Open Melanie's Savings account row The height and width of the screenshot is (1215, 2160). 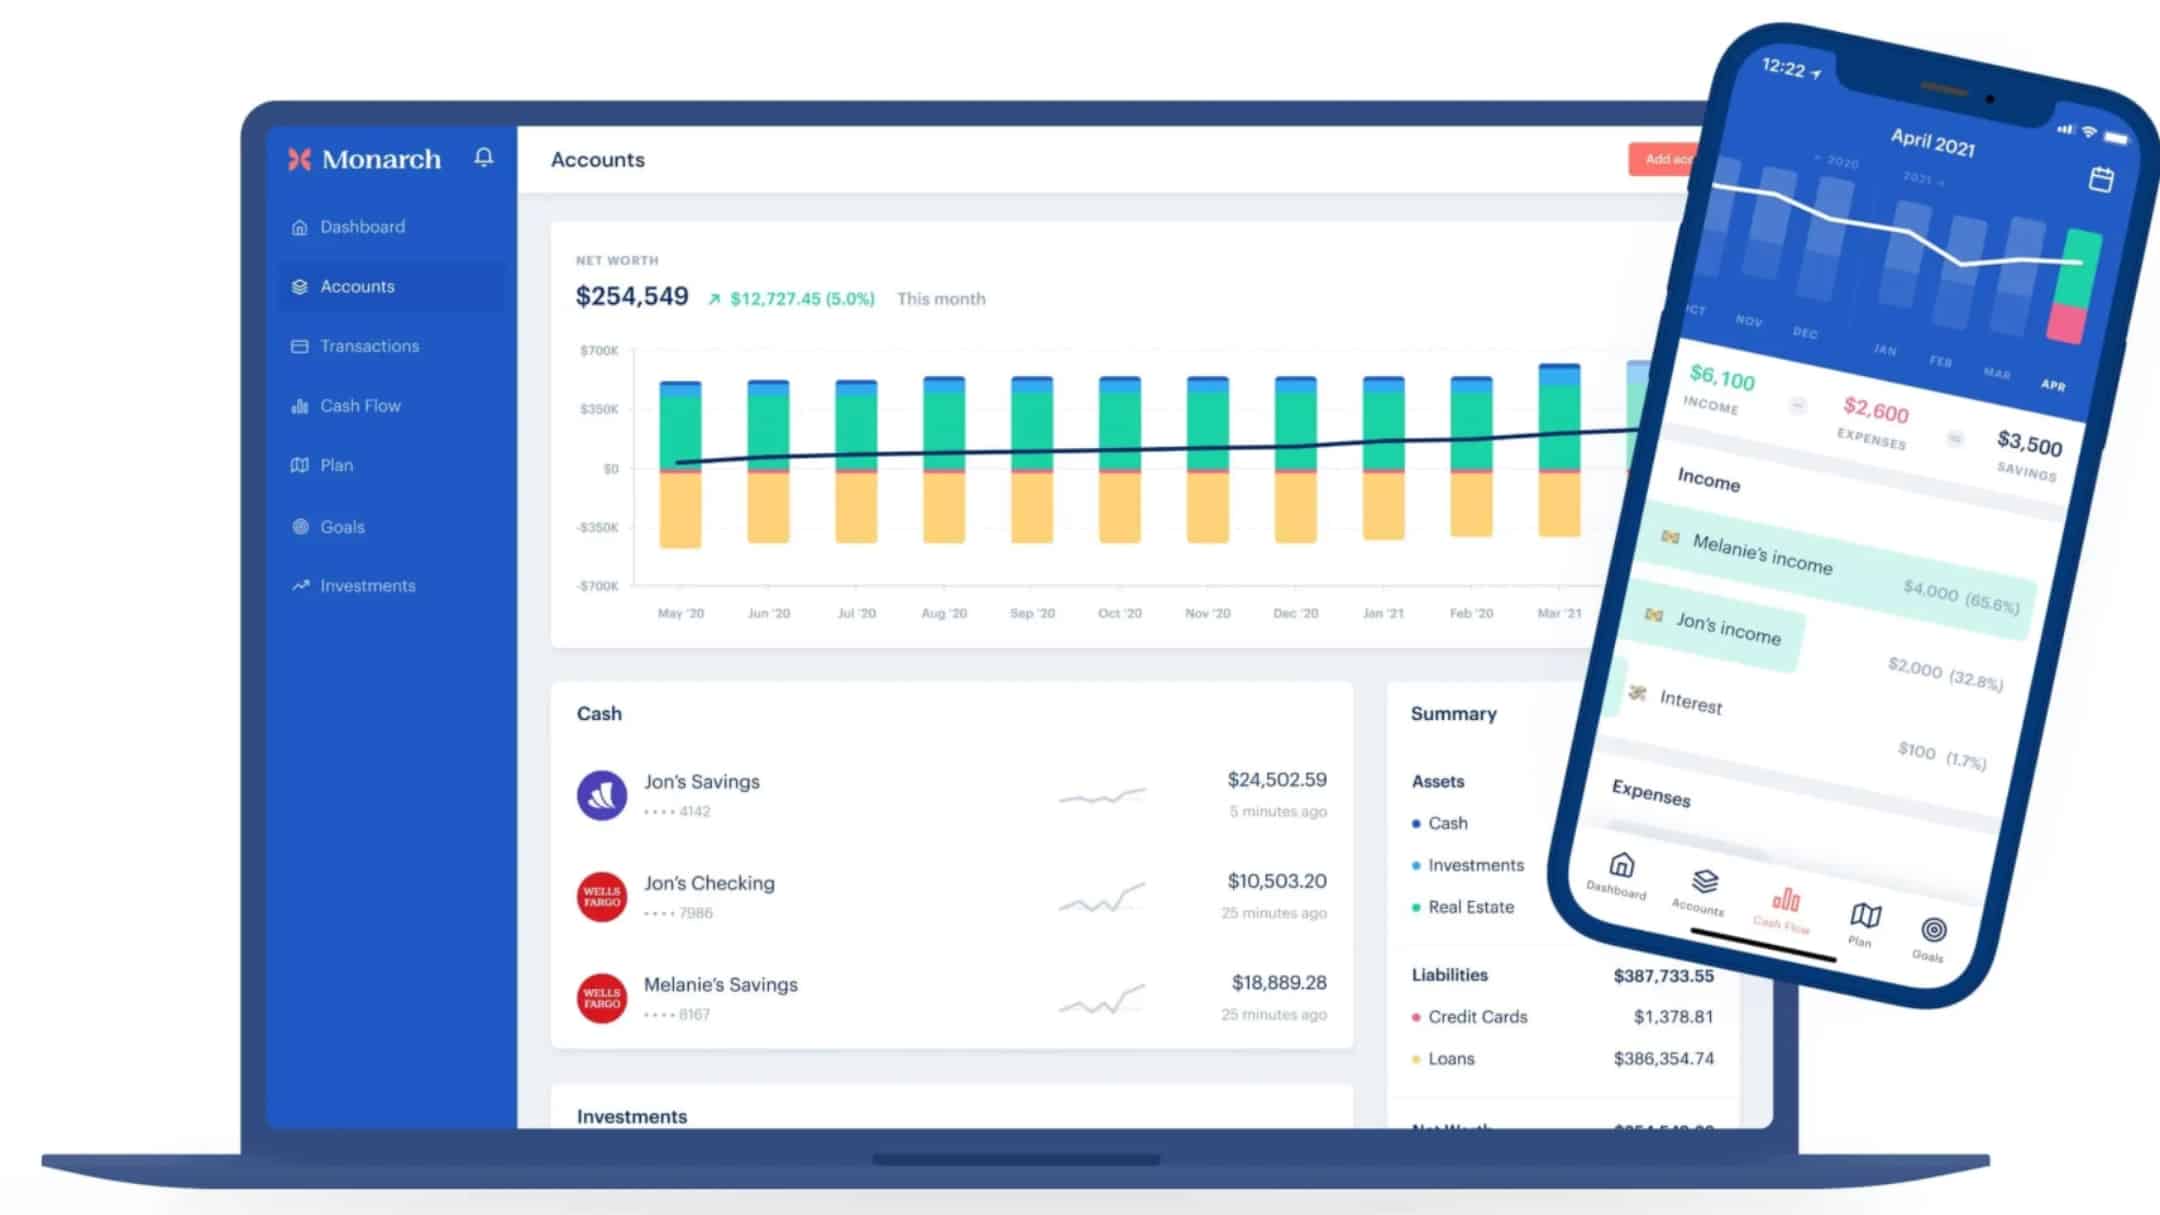click(951, 998)
